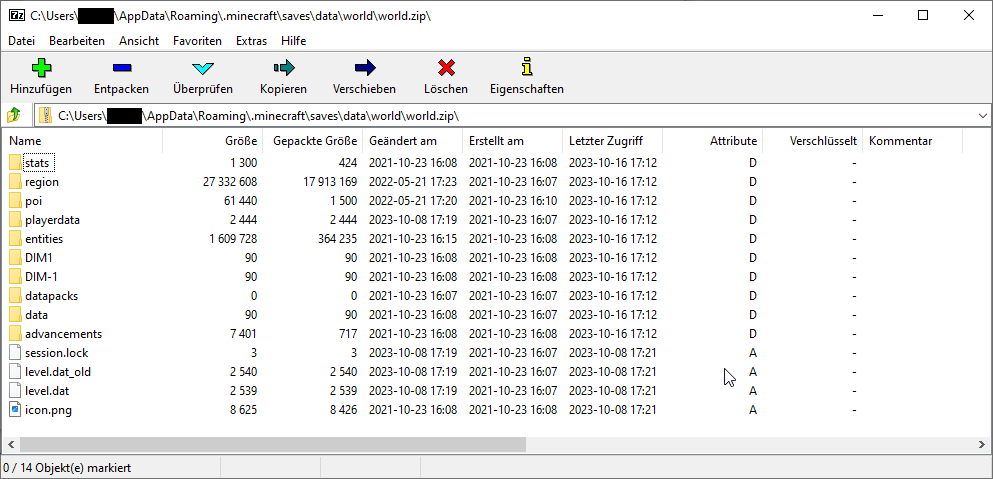Go up one folder level icon

coord(14,115)
